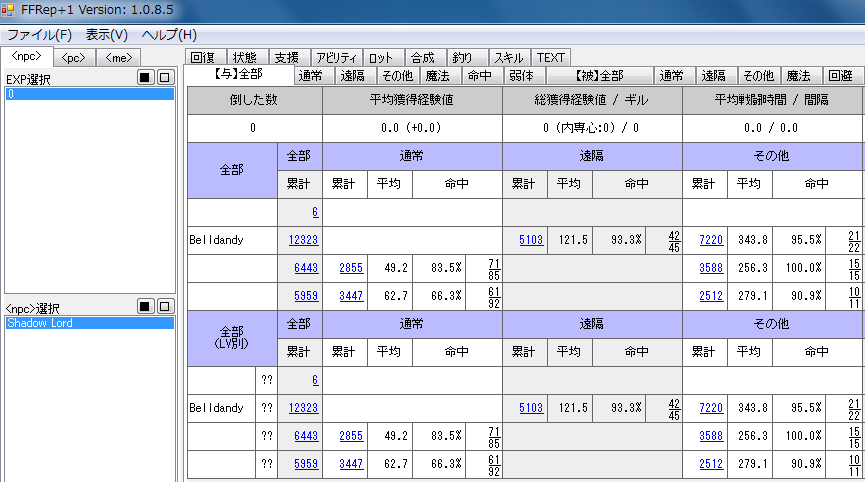The height and width of the screenshot is (482, 865).
Task: Open the ファイル(F) menu
Action: pos(39,34)
